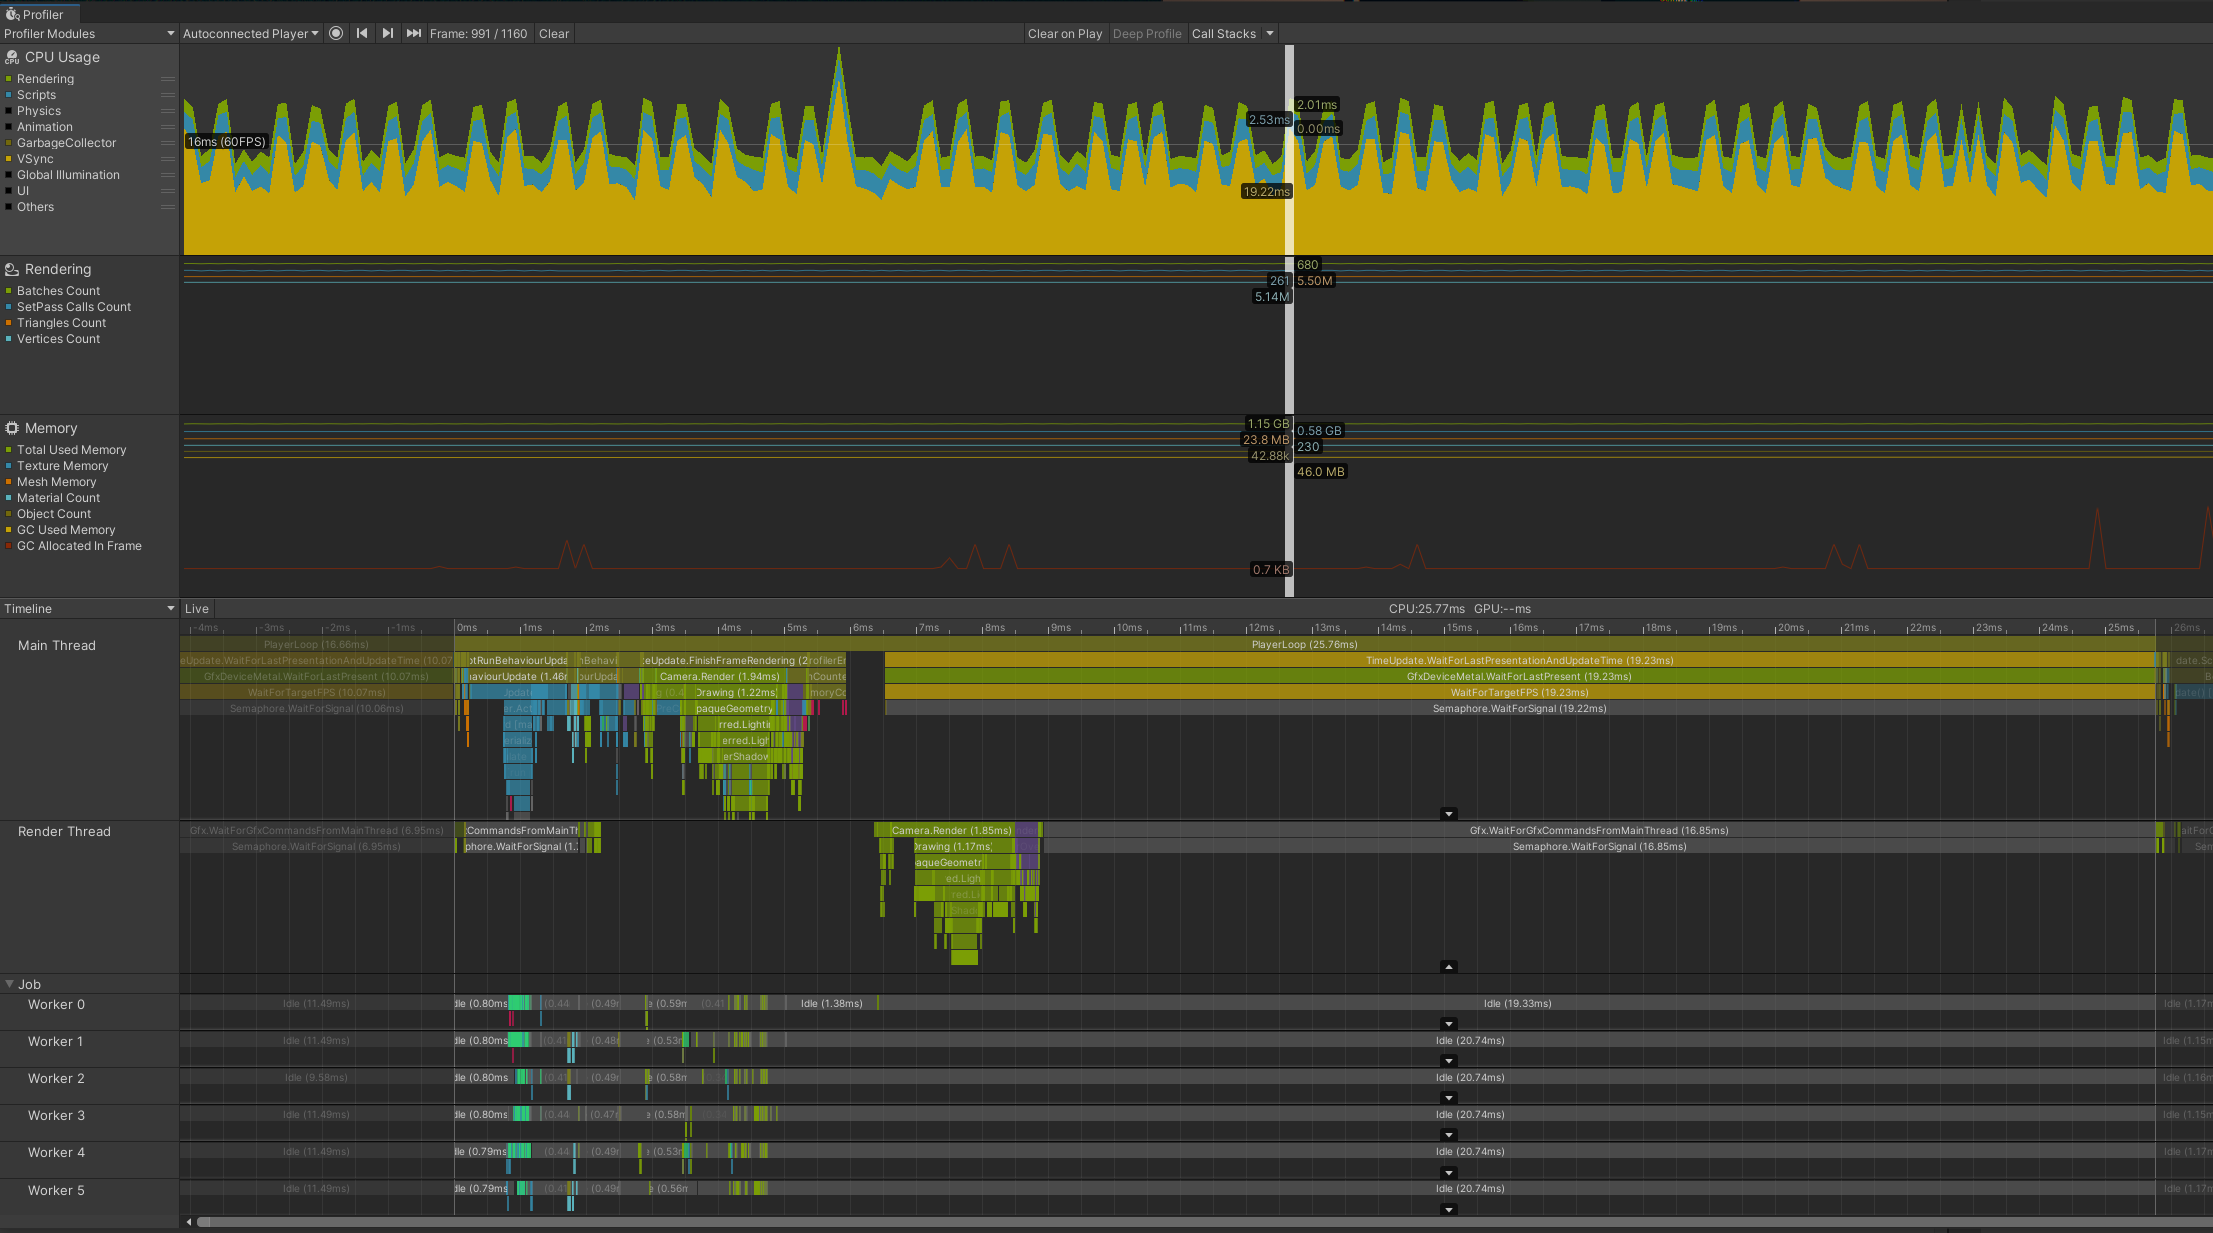Expand Worker 5 thread rows
The image size is (2213, 1233).
point(1448,1210)
